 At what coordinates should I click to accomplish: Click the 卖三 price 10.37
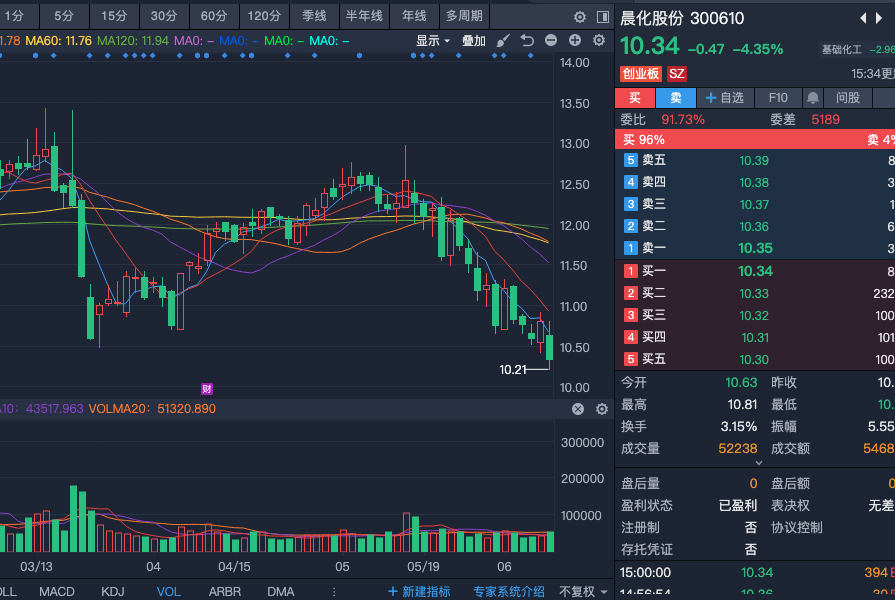754,204
